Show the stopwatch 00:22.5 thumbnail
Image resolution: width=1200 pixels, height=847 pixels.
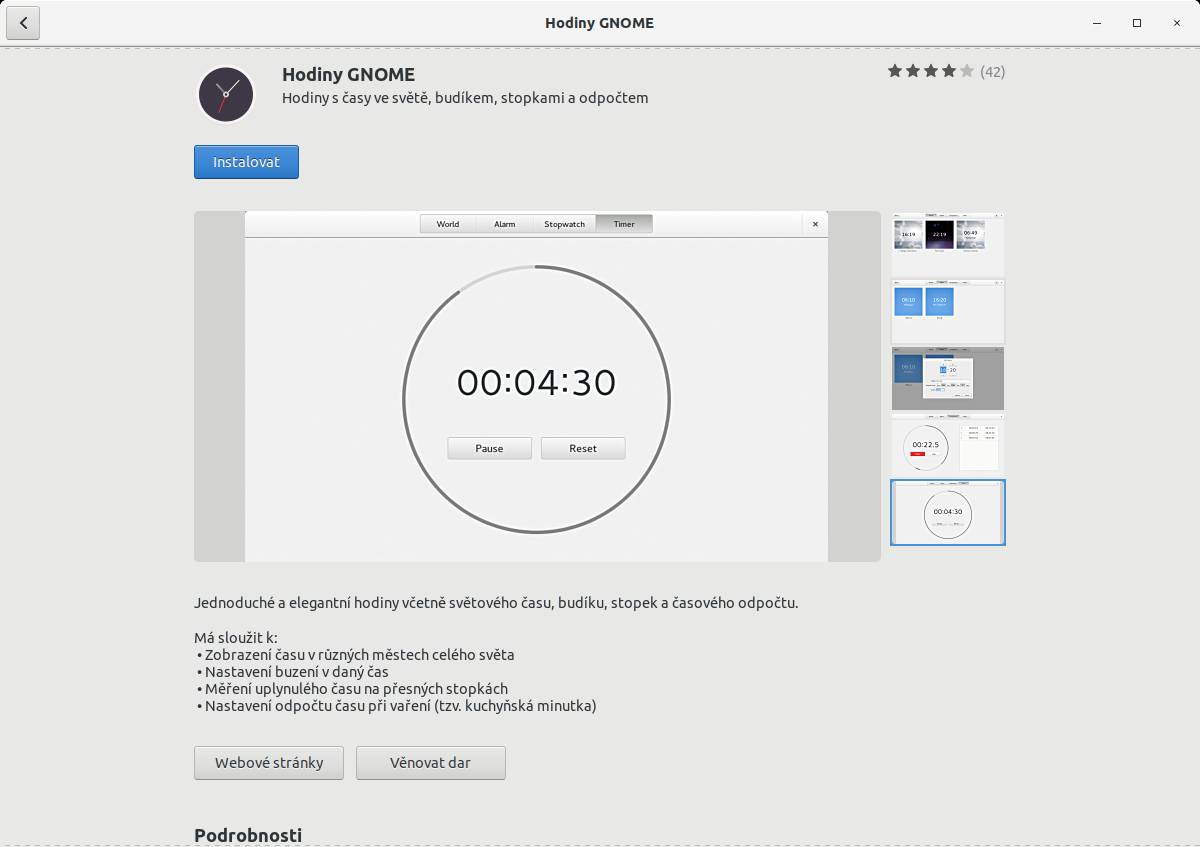point(948,445)
